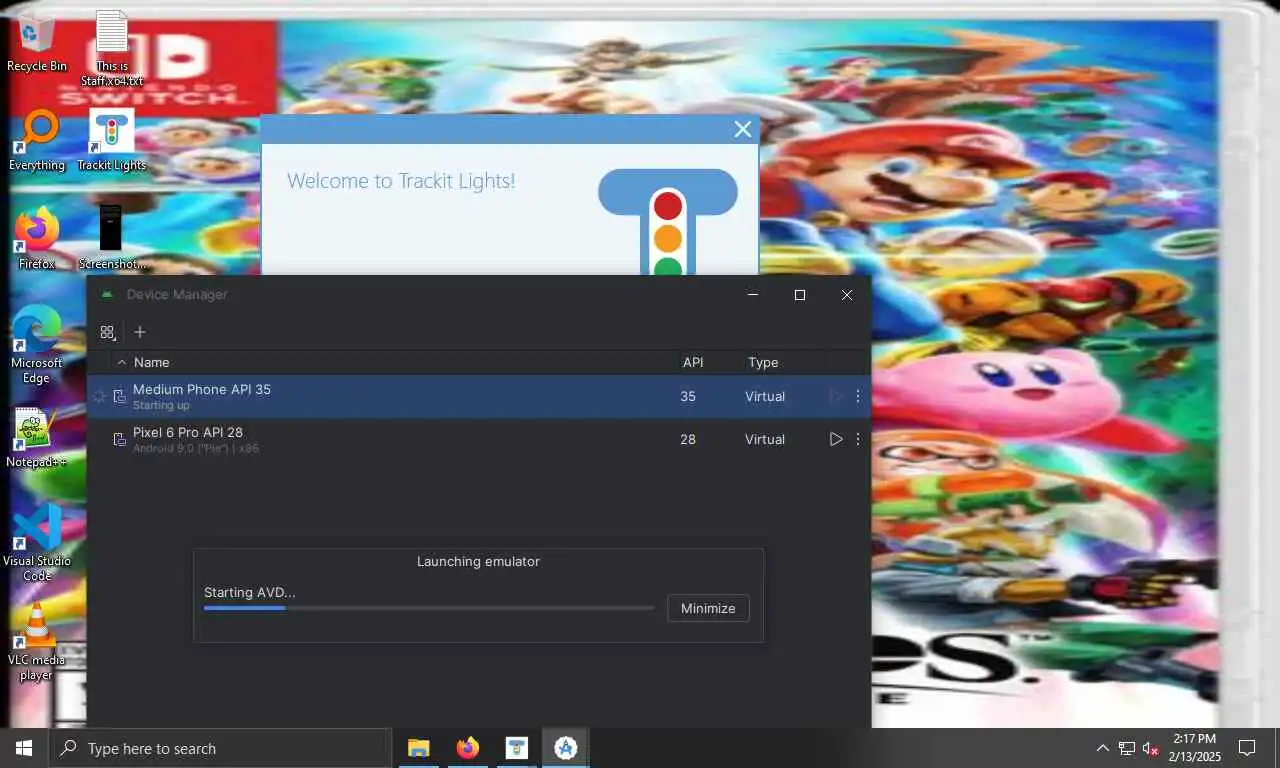Viewport: 1280px width, 768px height.
Task: Click the Device Manager group view icon
Action: [108, 332]
